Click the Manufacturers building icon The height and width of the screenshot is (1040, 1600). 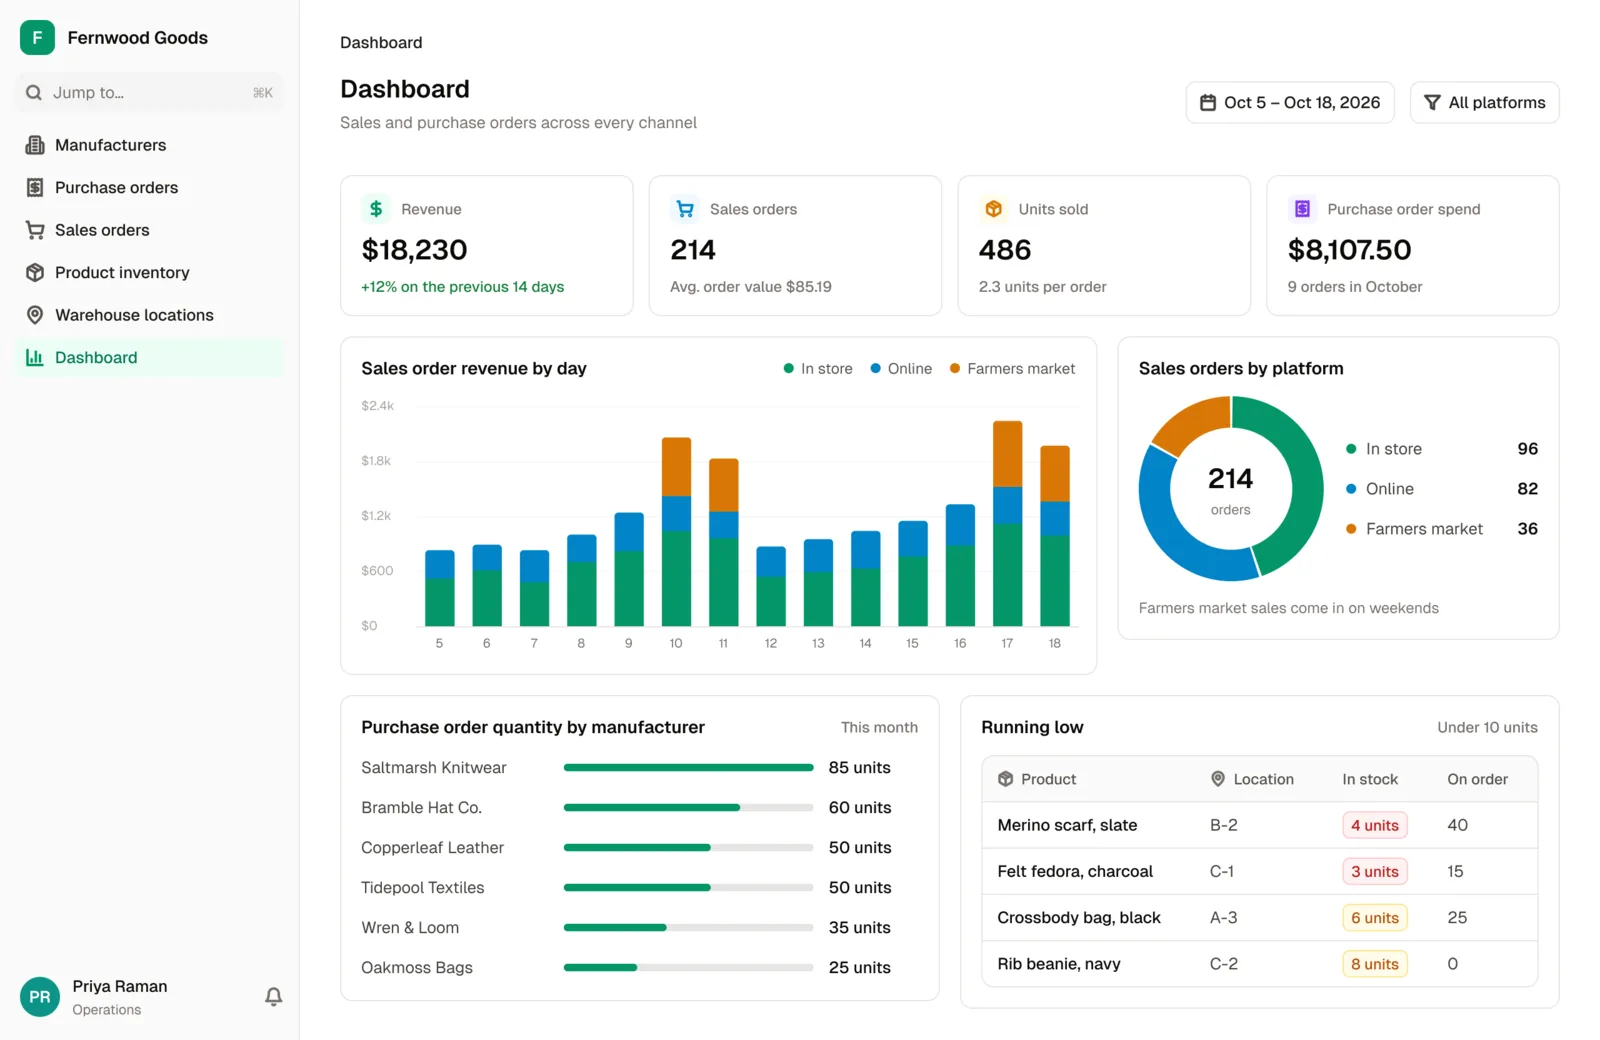(x=35, y=145)
